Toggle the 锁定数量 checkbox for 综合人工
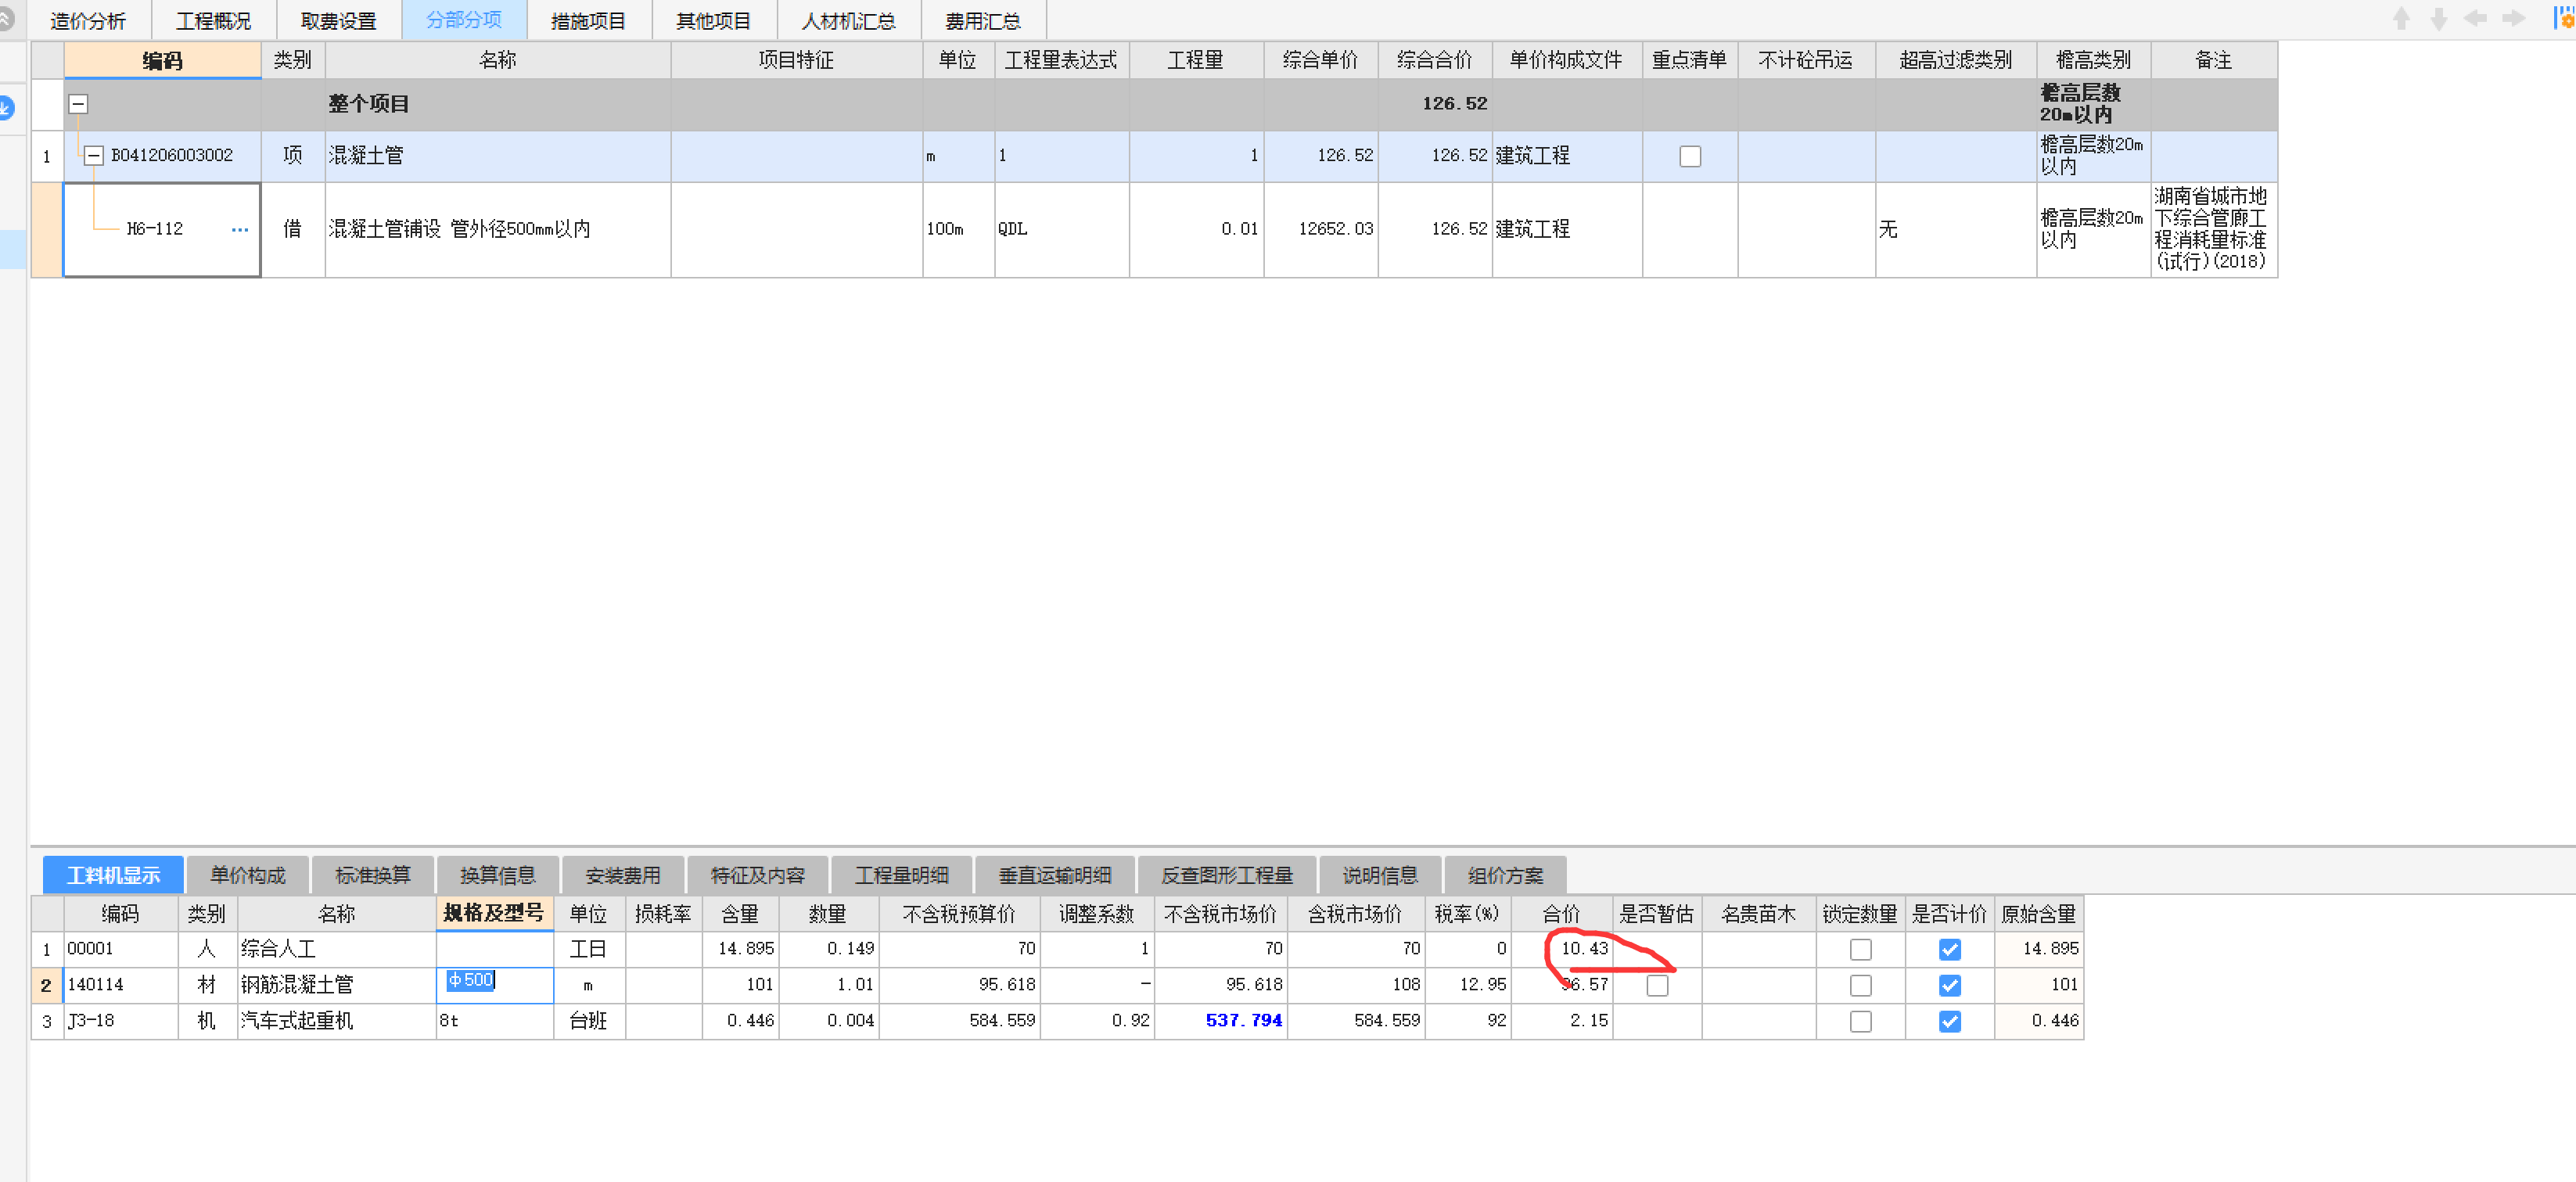This screenshot has width=2576, height=1182. point(1860,949)
